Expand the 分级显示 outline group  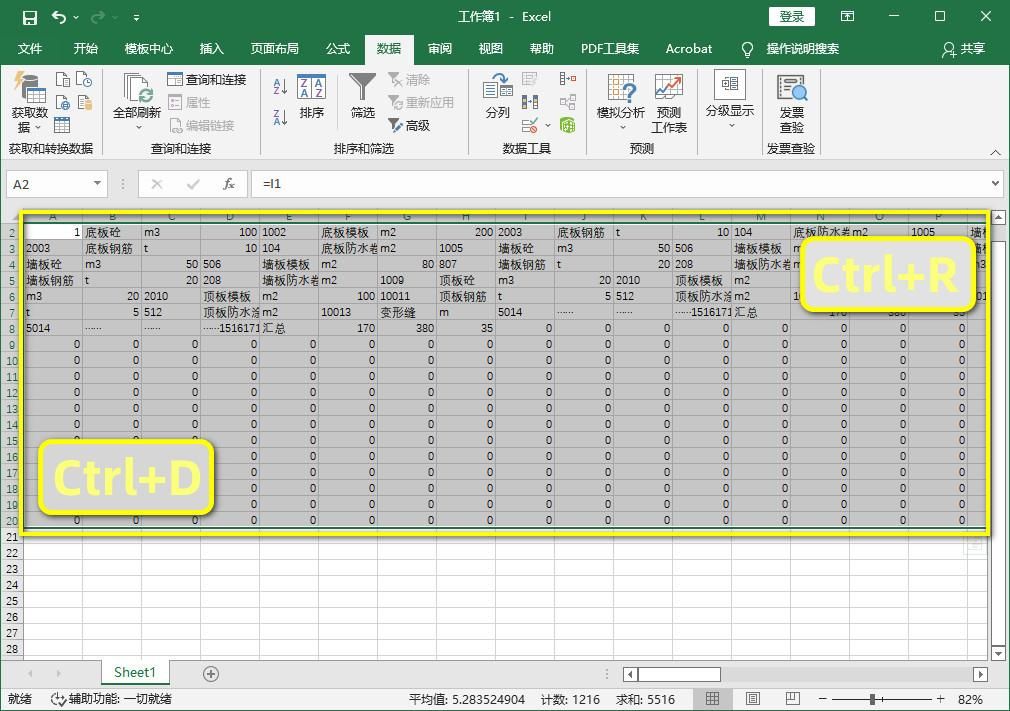(730, 101)
